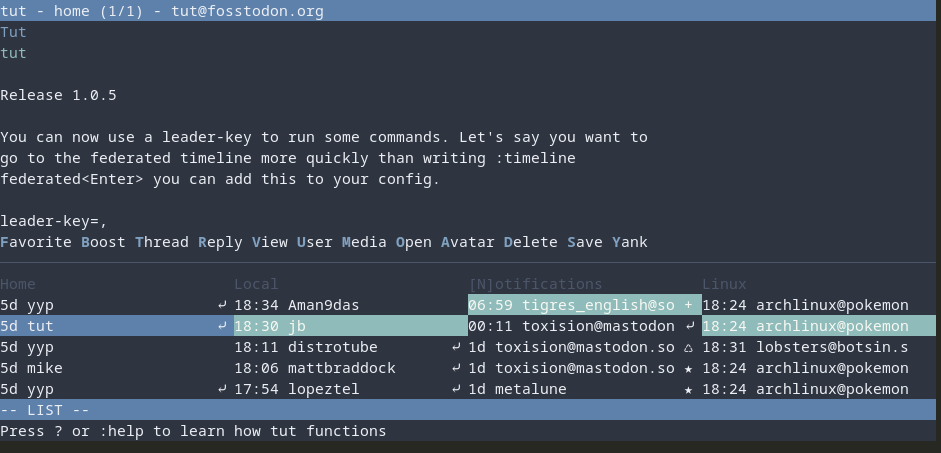
Task: Click the Yank action
Action: point(630,242)
